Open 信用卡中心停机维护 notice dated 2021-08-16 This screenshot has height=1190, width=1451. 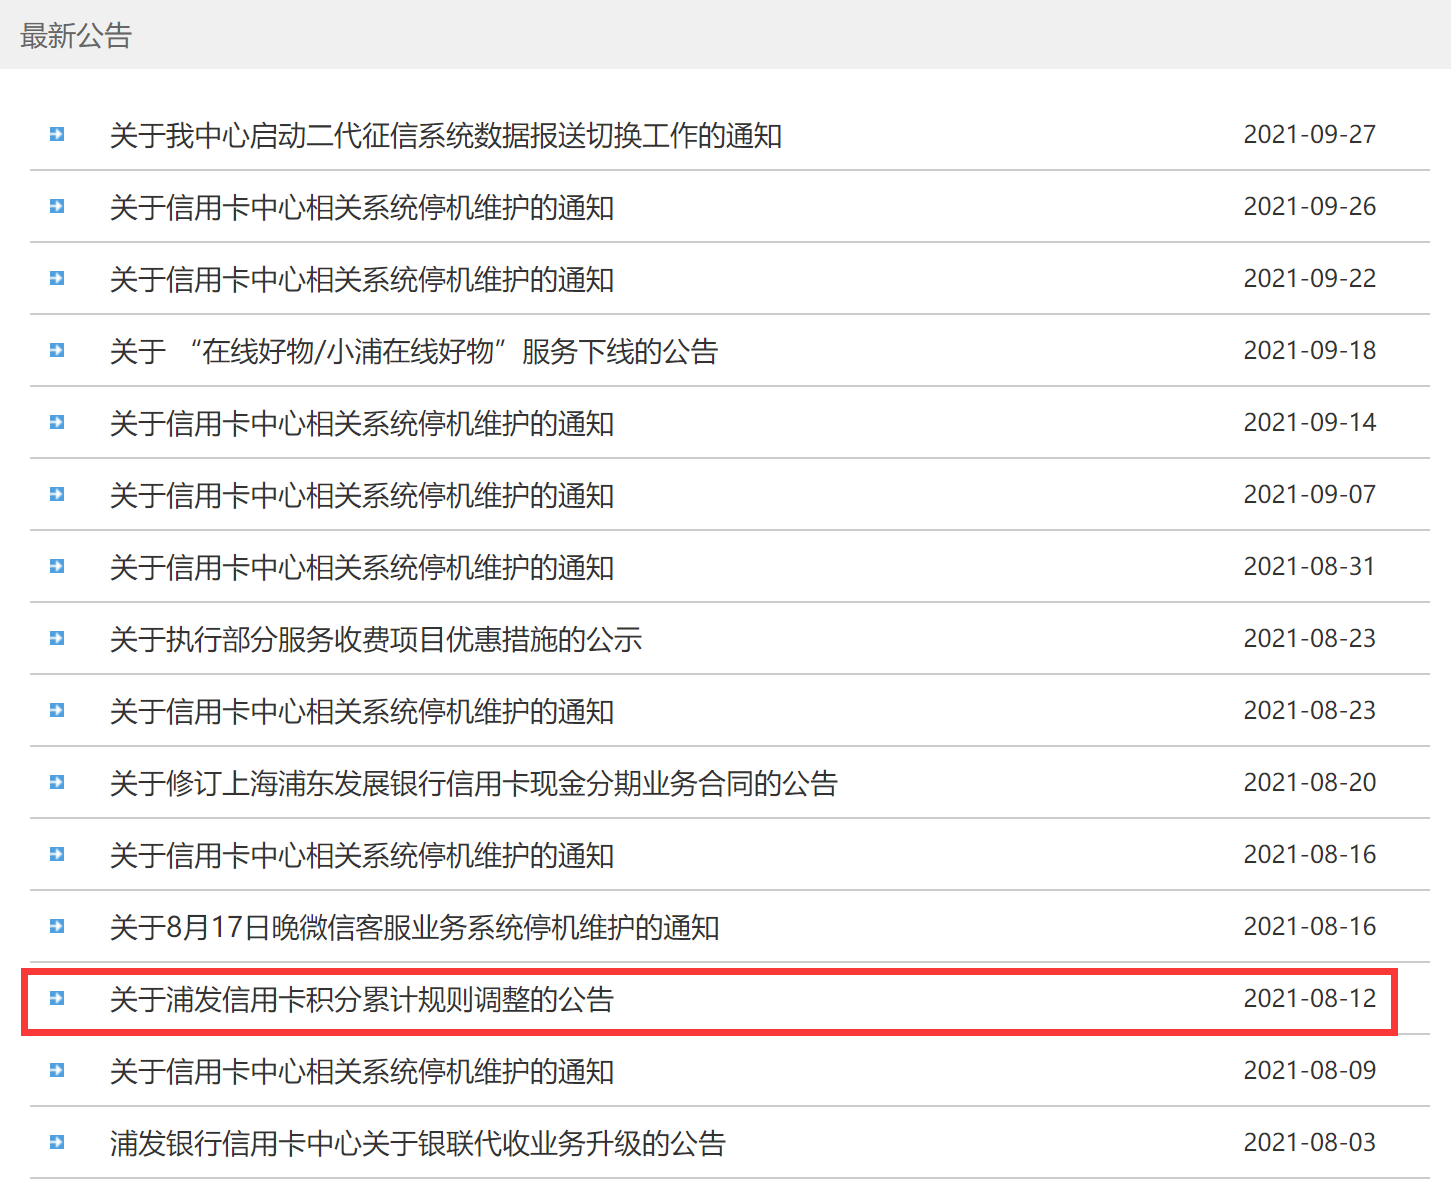tap(362, 855)
